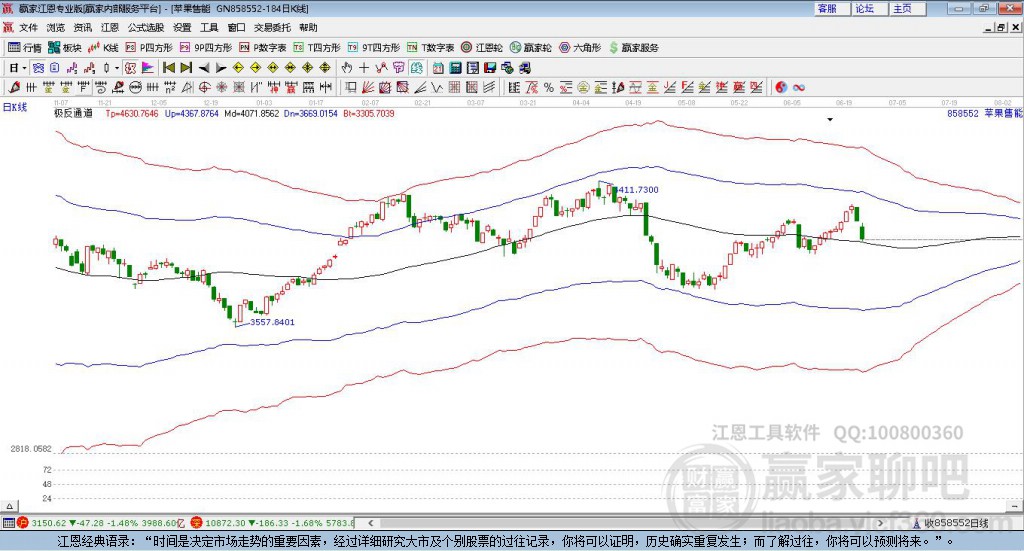1024x551 pixels.
Task: Click the 论坛 forum button
Action: pos(870,8)
